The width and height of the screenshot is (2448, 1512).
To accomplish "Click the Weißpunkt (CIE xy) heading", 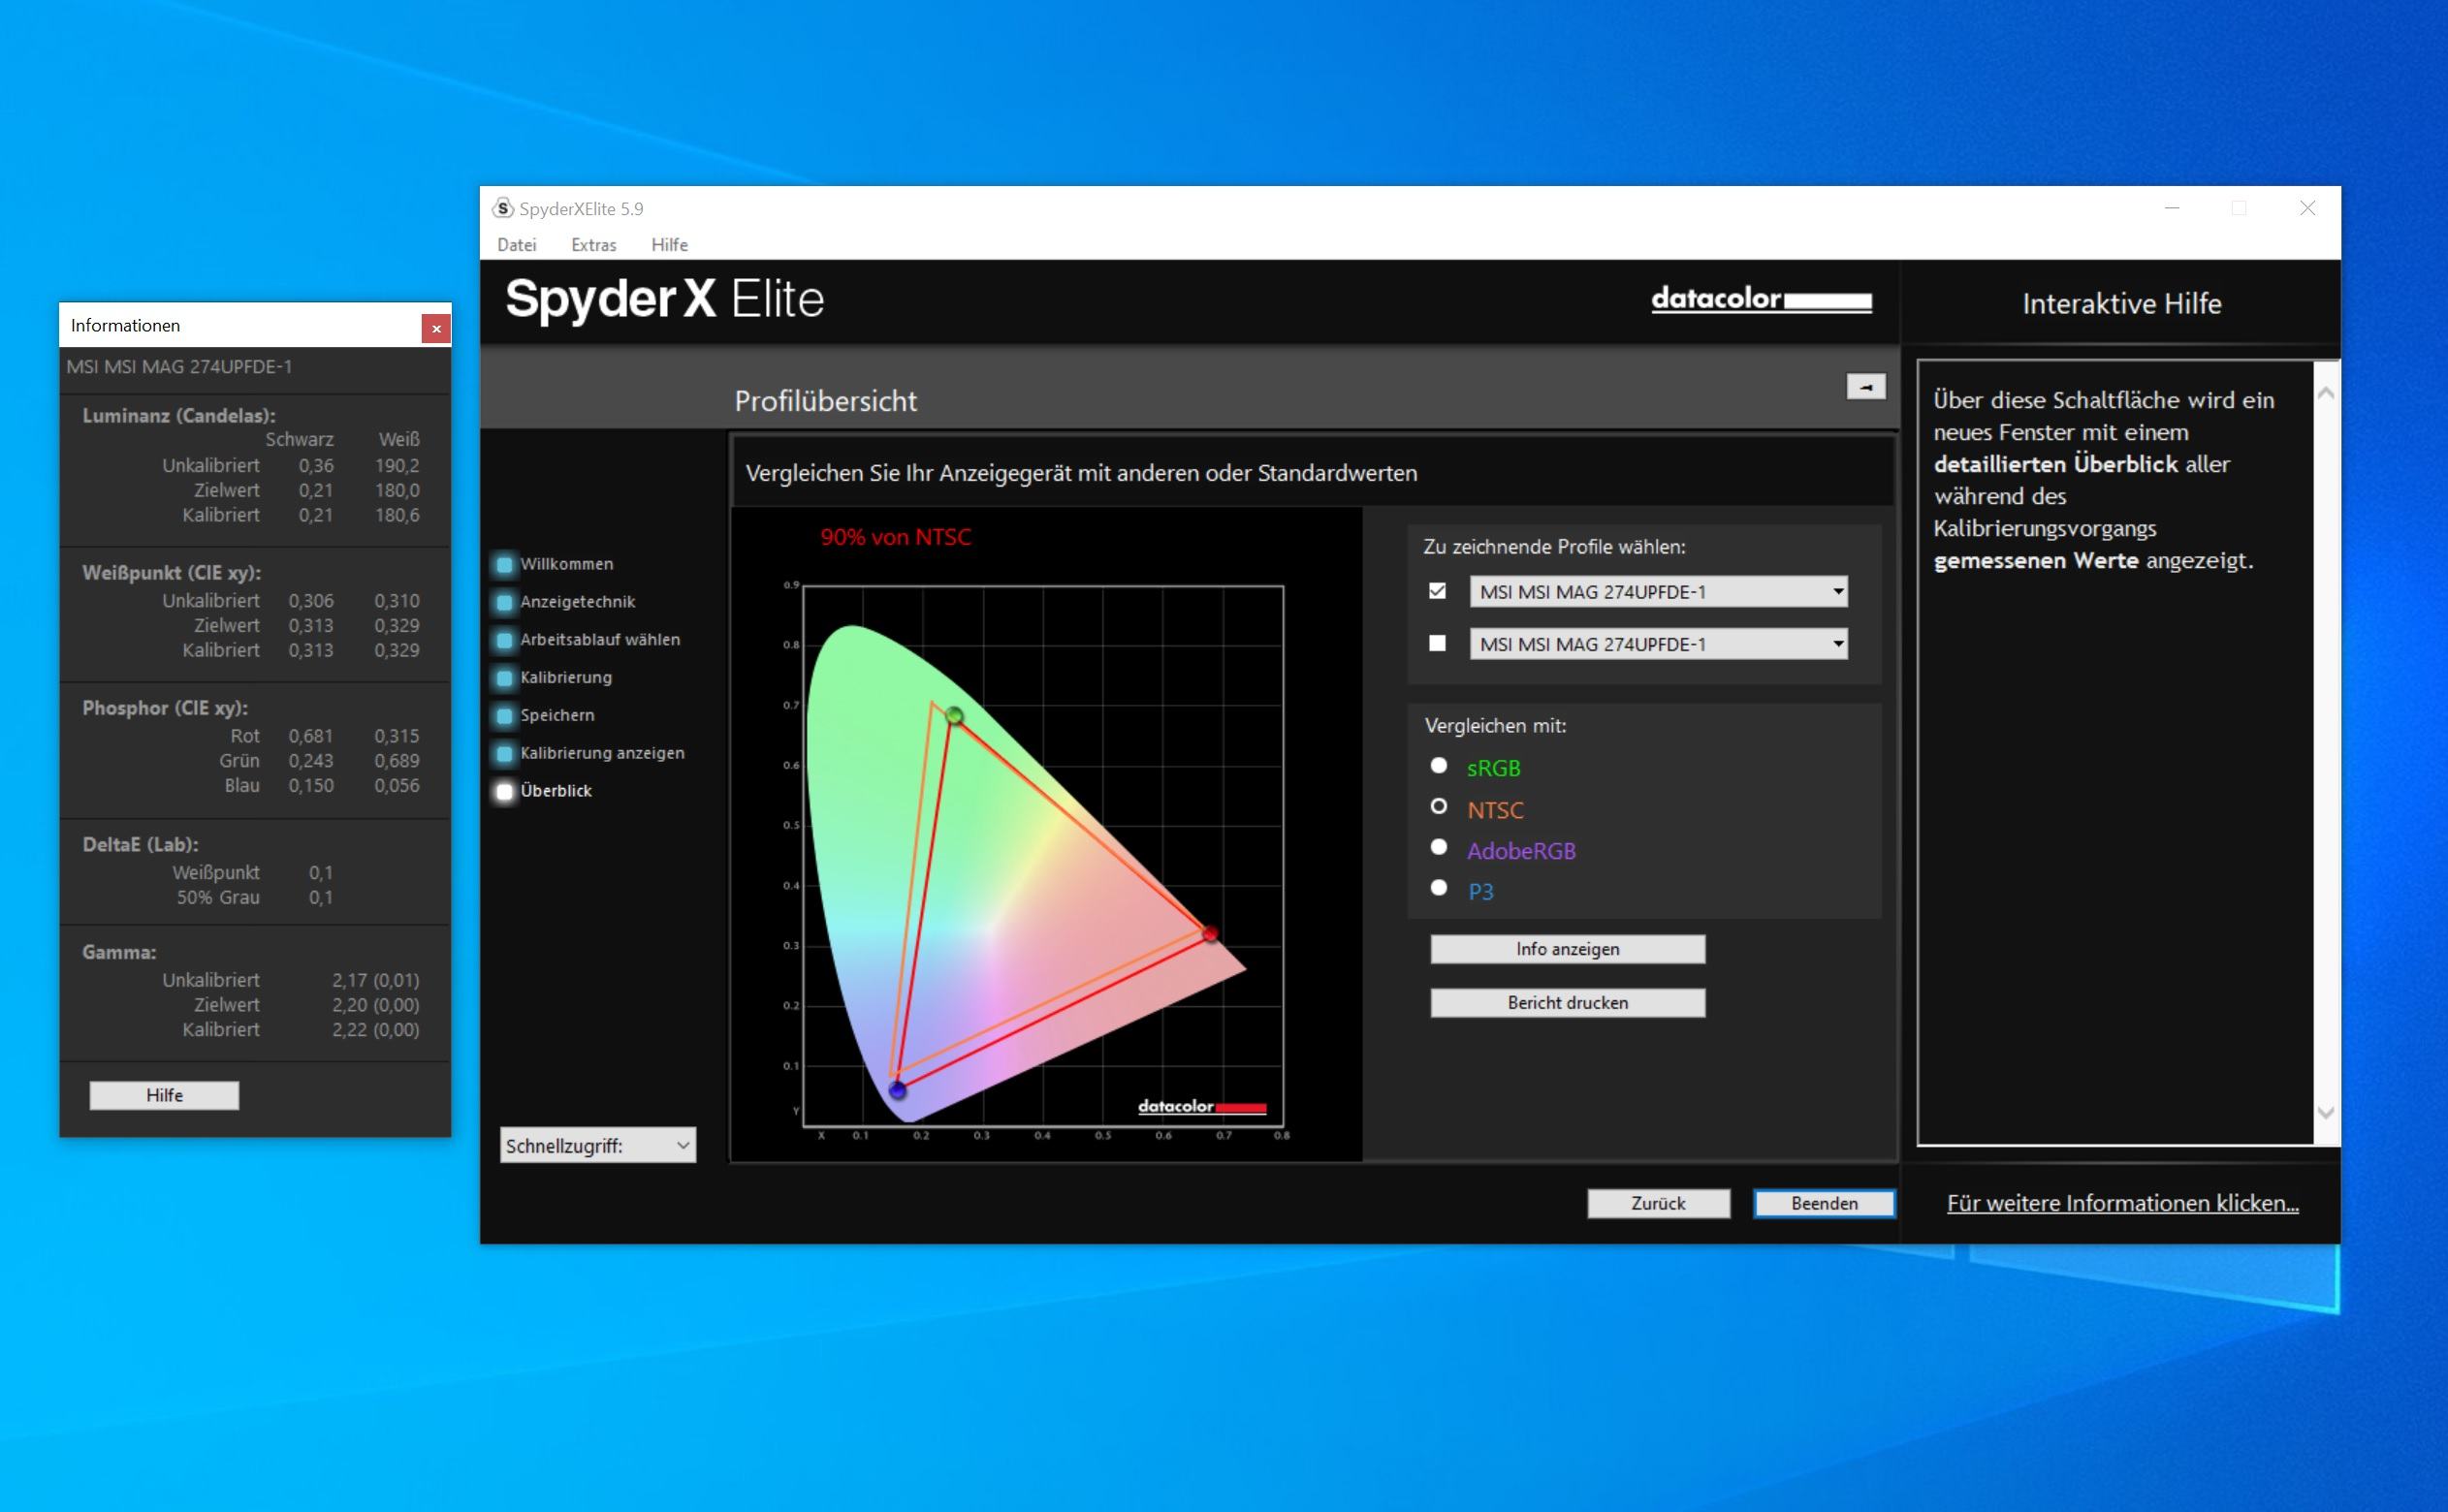I will click(x=171, y=573).
